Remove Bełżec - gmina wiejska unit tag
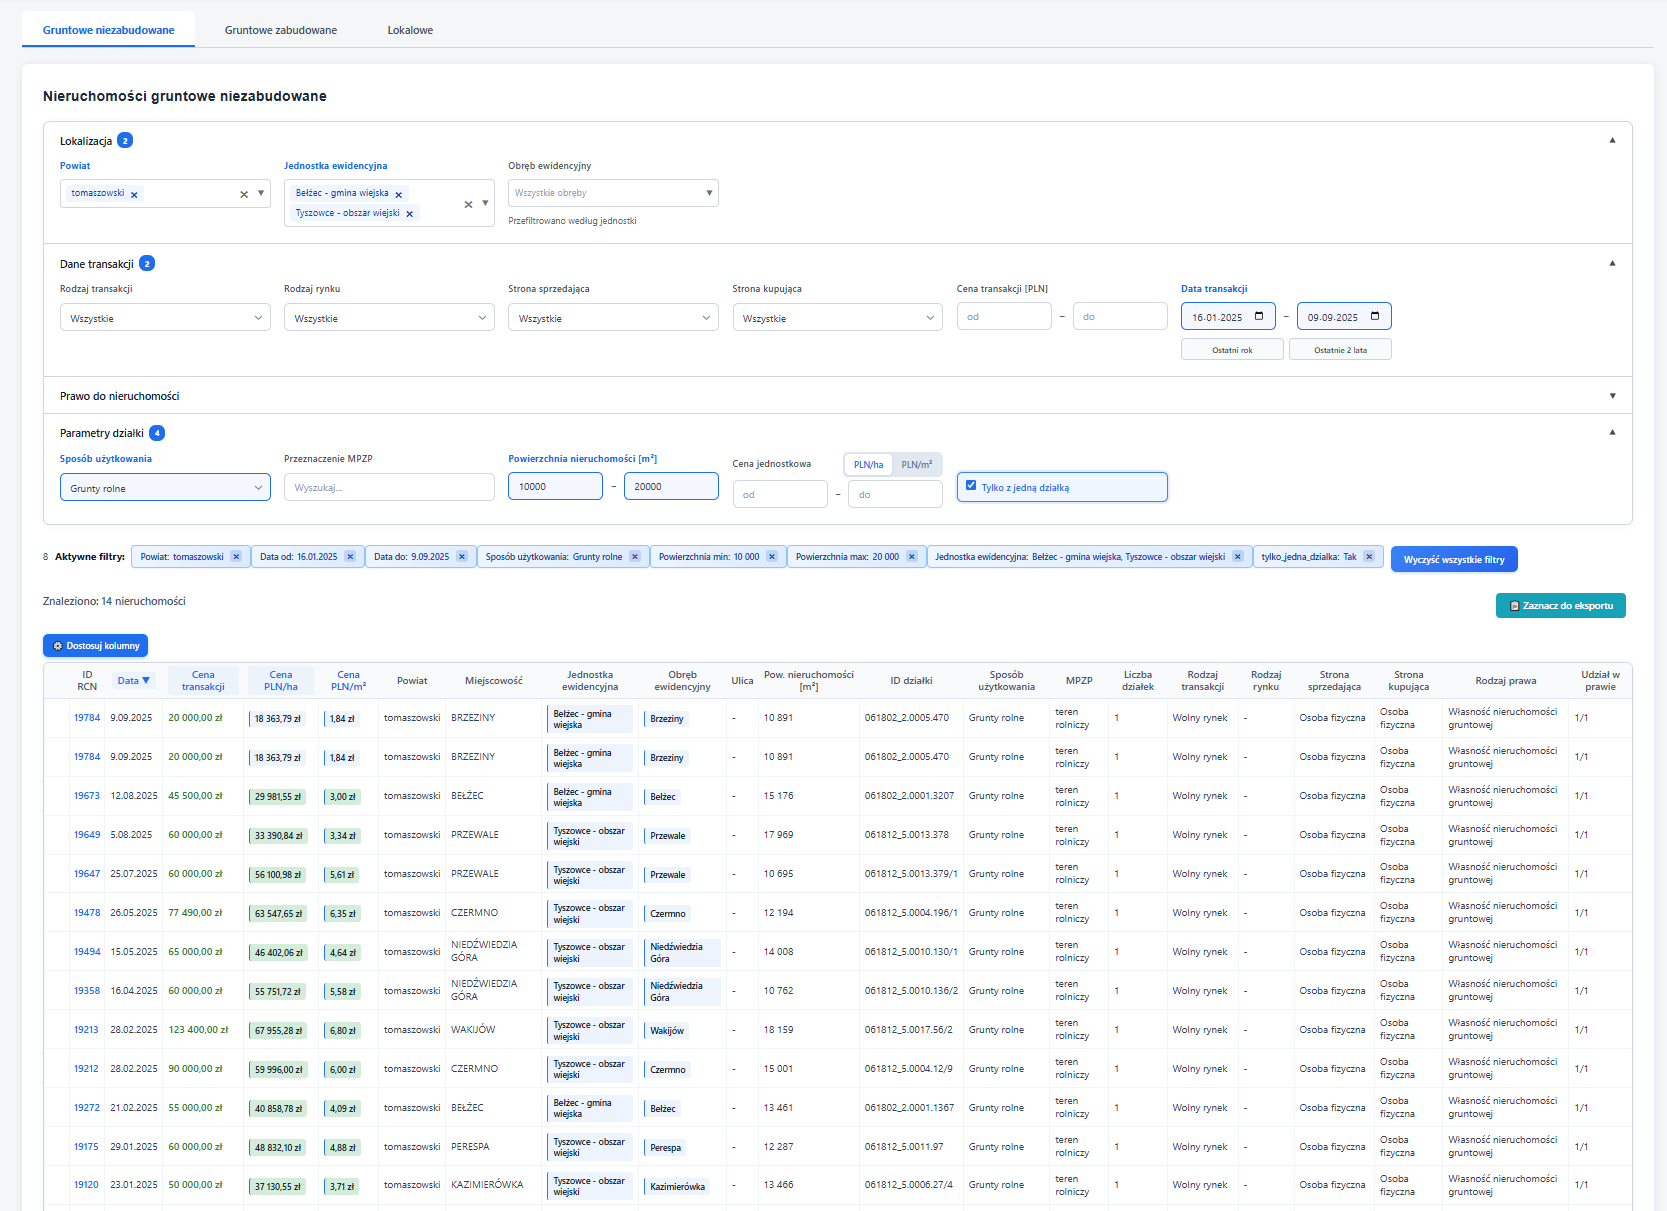Image resolution: width=1667 pixels, height=1211 pixels. [398, 195]
